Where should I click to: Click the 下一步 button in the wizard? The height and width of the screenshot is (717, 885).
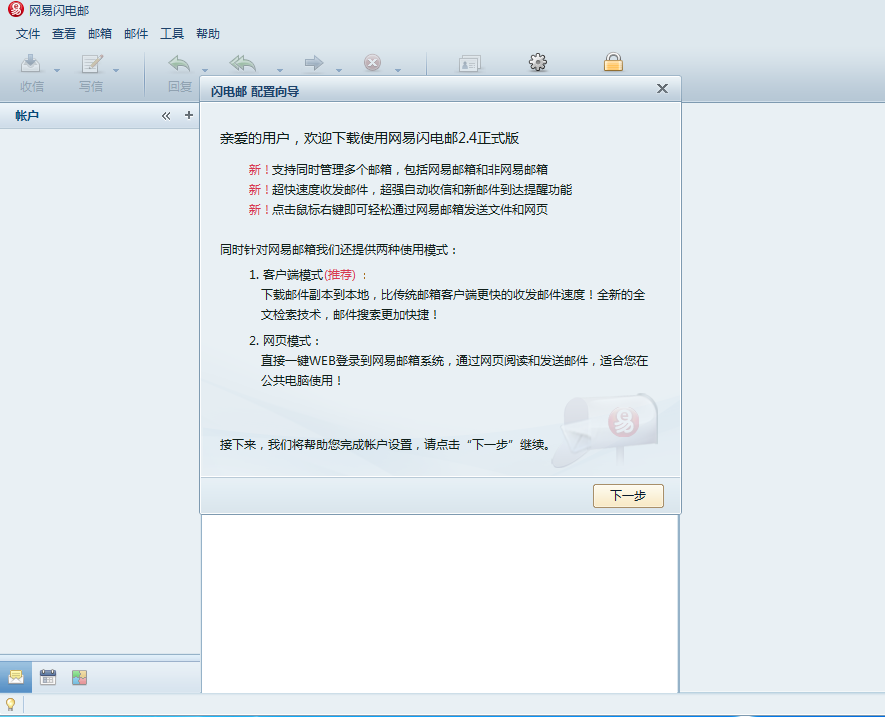pos(628,495)
